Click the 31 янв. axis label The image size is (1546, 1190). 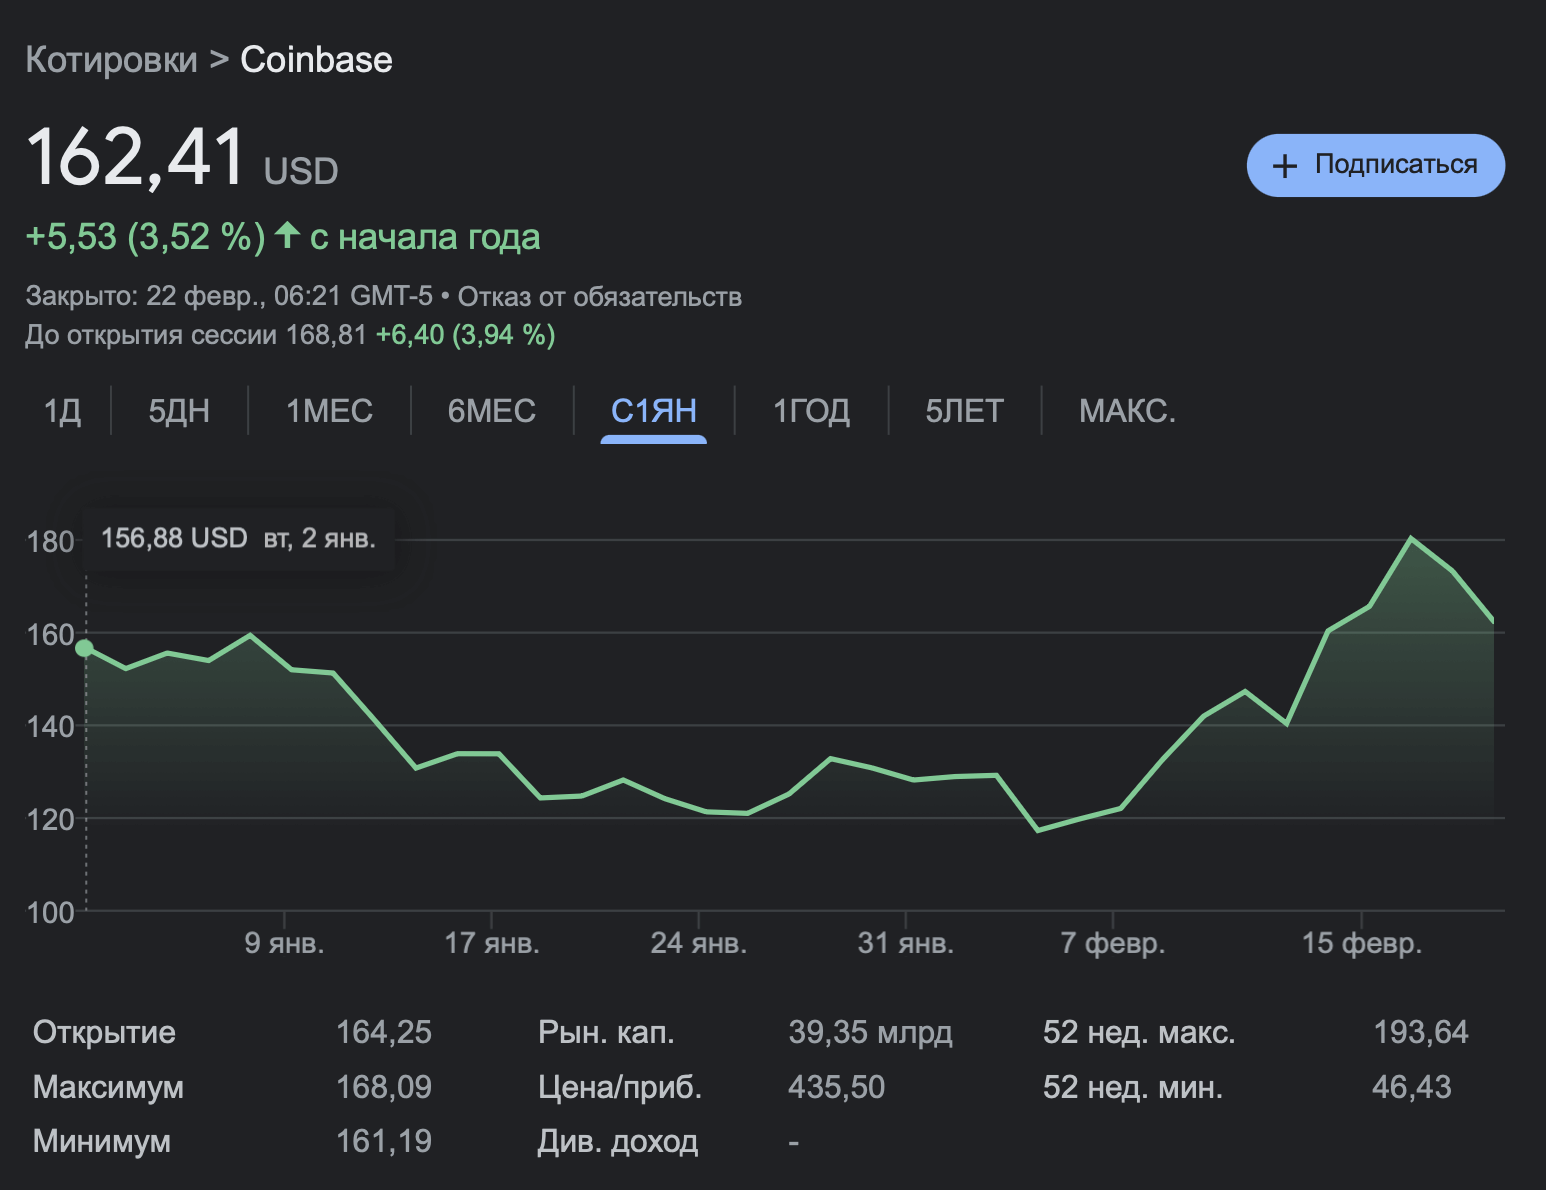pos(905,942)
